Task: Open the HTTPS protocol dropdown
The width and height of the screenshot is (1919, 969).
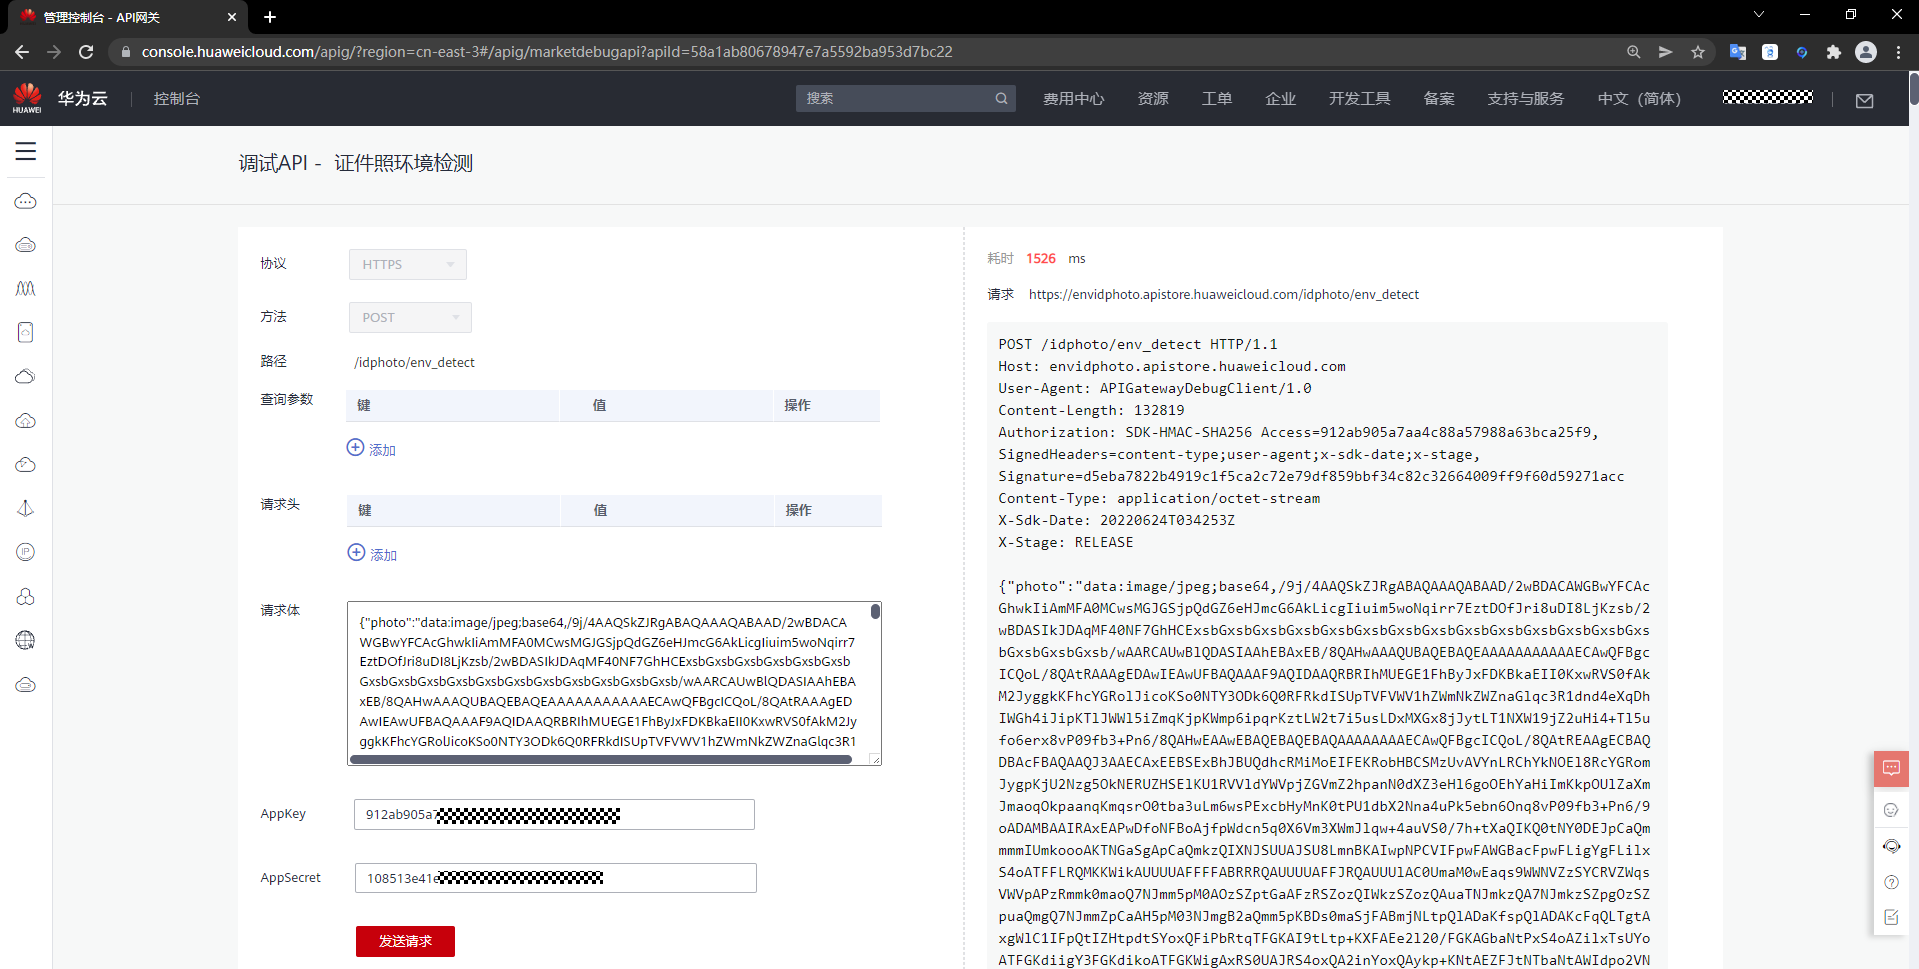Action: click(408, 264)
